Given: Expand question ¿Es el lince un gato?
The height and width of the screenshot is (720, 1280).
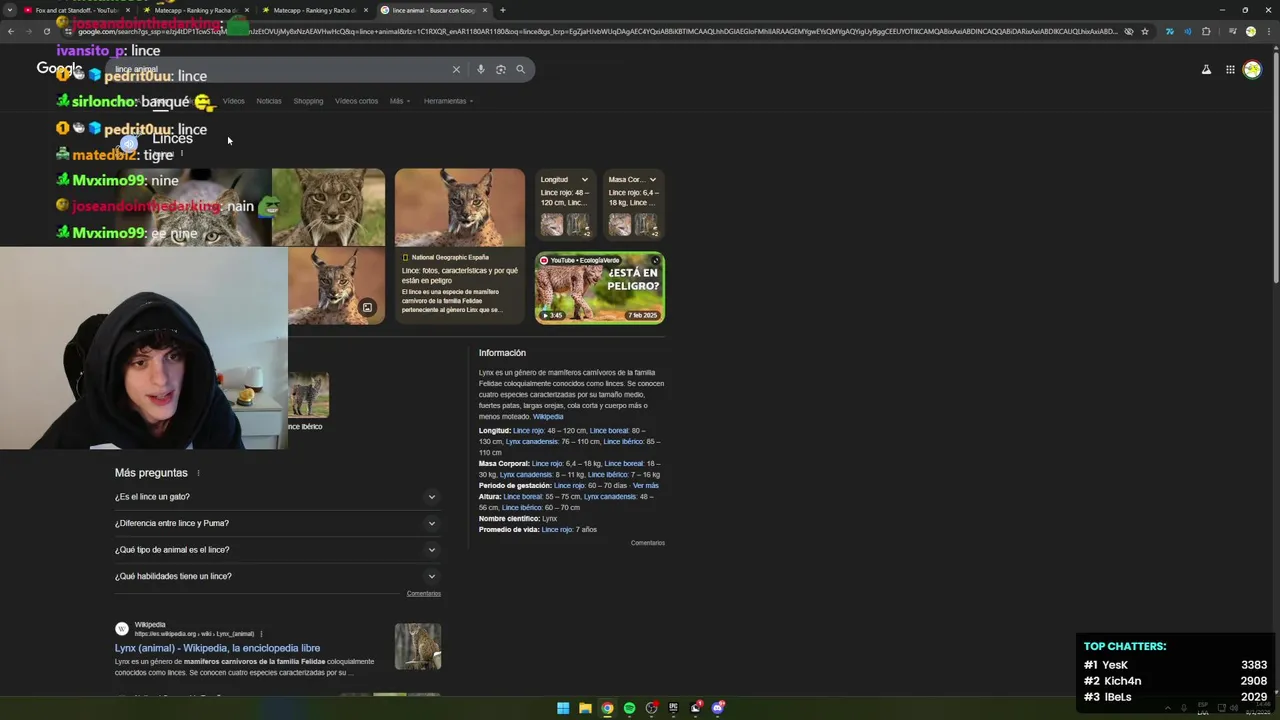Looking at the screenshot, I should tap(277, 497).
